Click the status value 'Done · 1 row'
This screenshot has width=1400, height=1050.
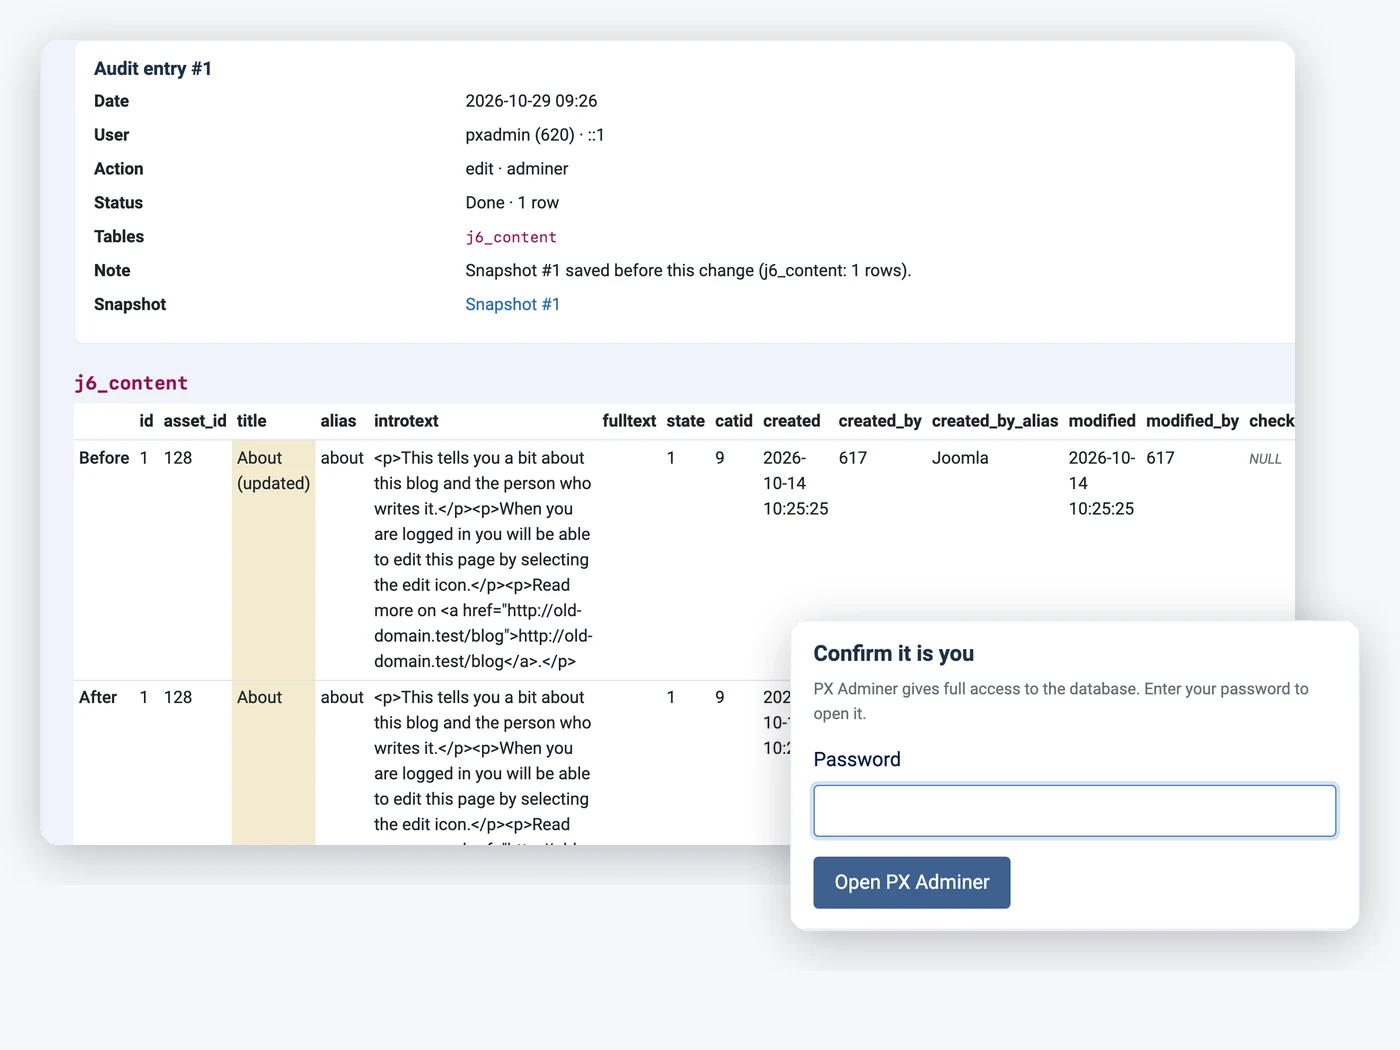(512, 203)
